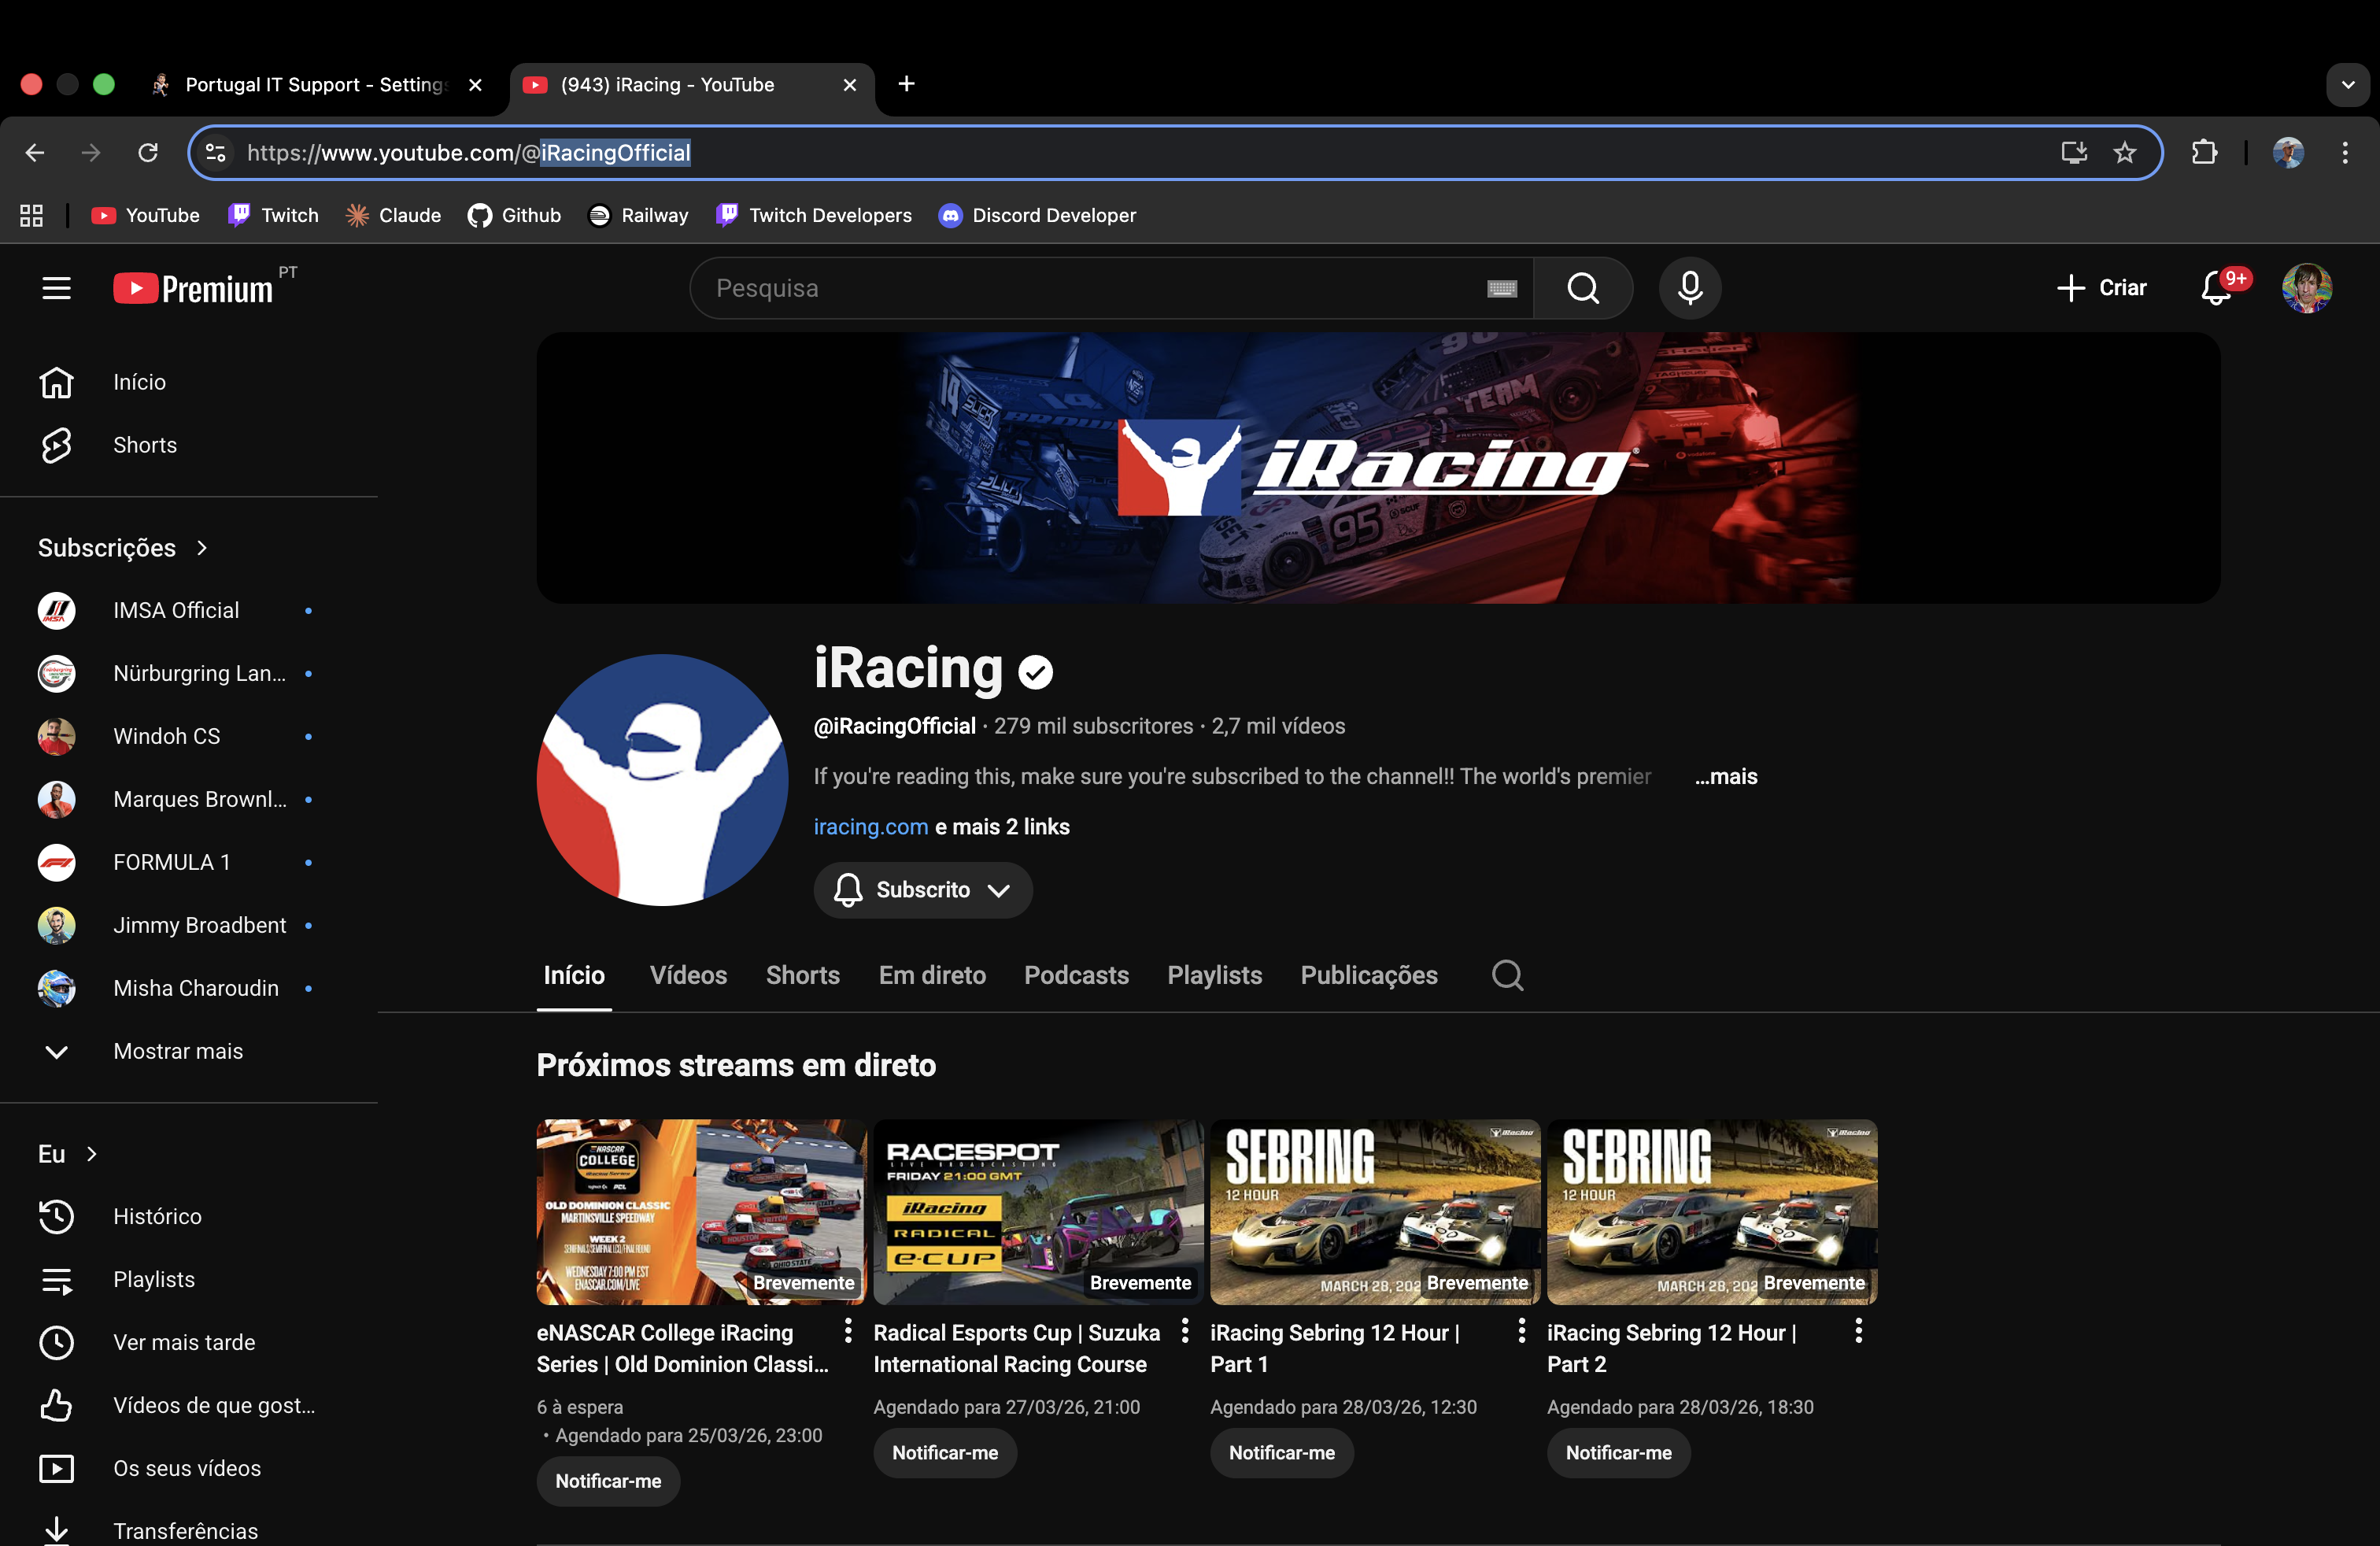Click the Twitch bookmark in the bookmarks bar

coord(272,215)
